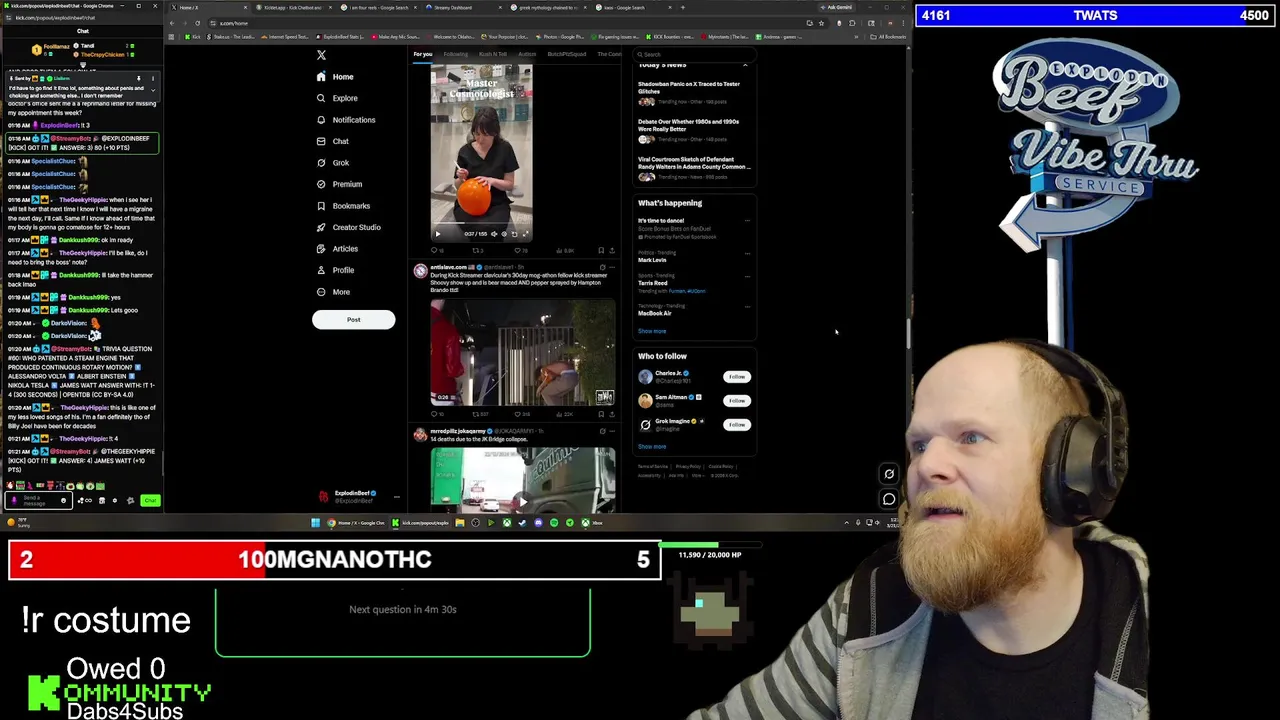Viewport: 1280px width, 720px height.
Task: Open Grok floating button
Action: click(x=889, y=474)
